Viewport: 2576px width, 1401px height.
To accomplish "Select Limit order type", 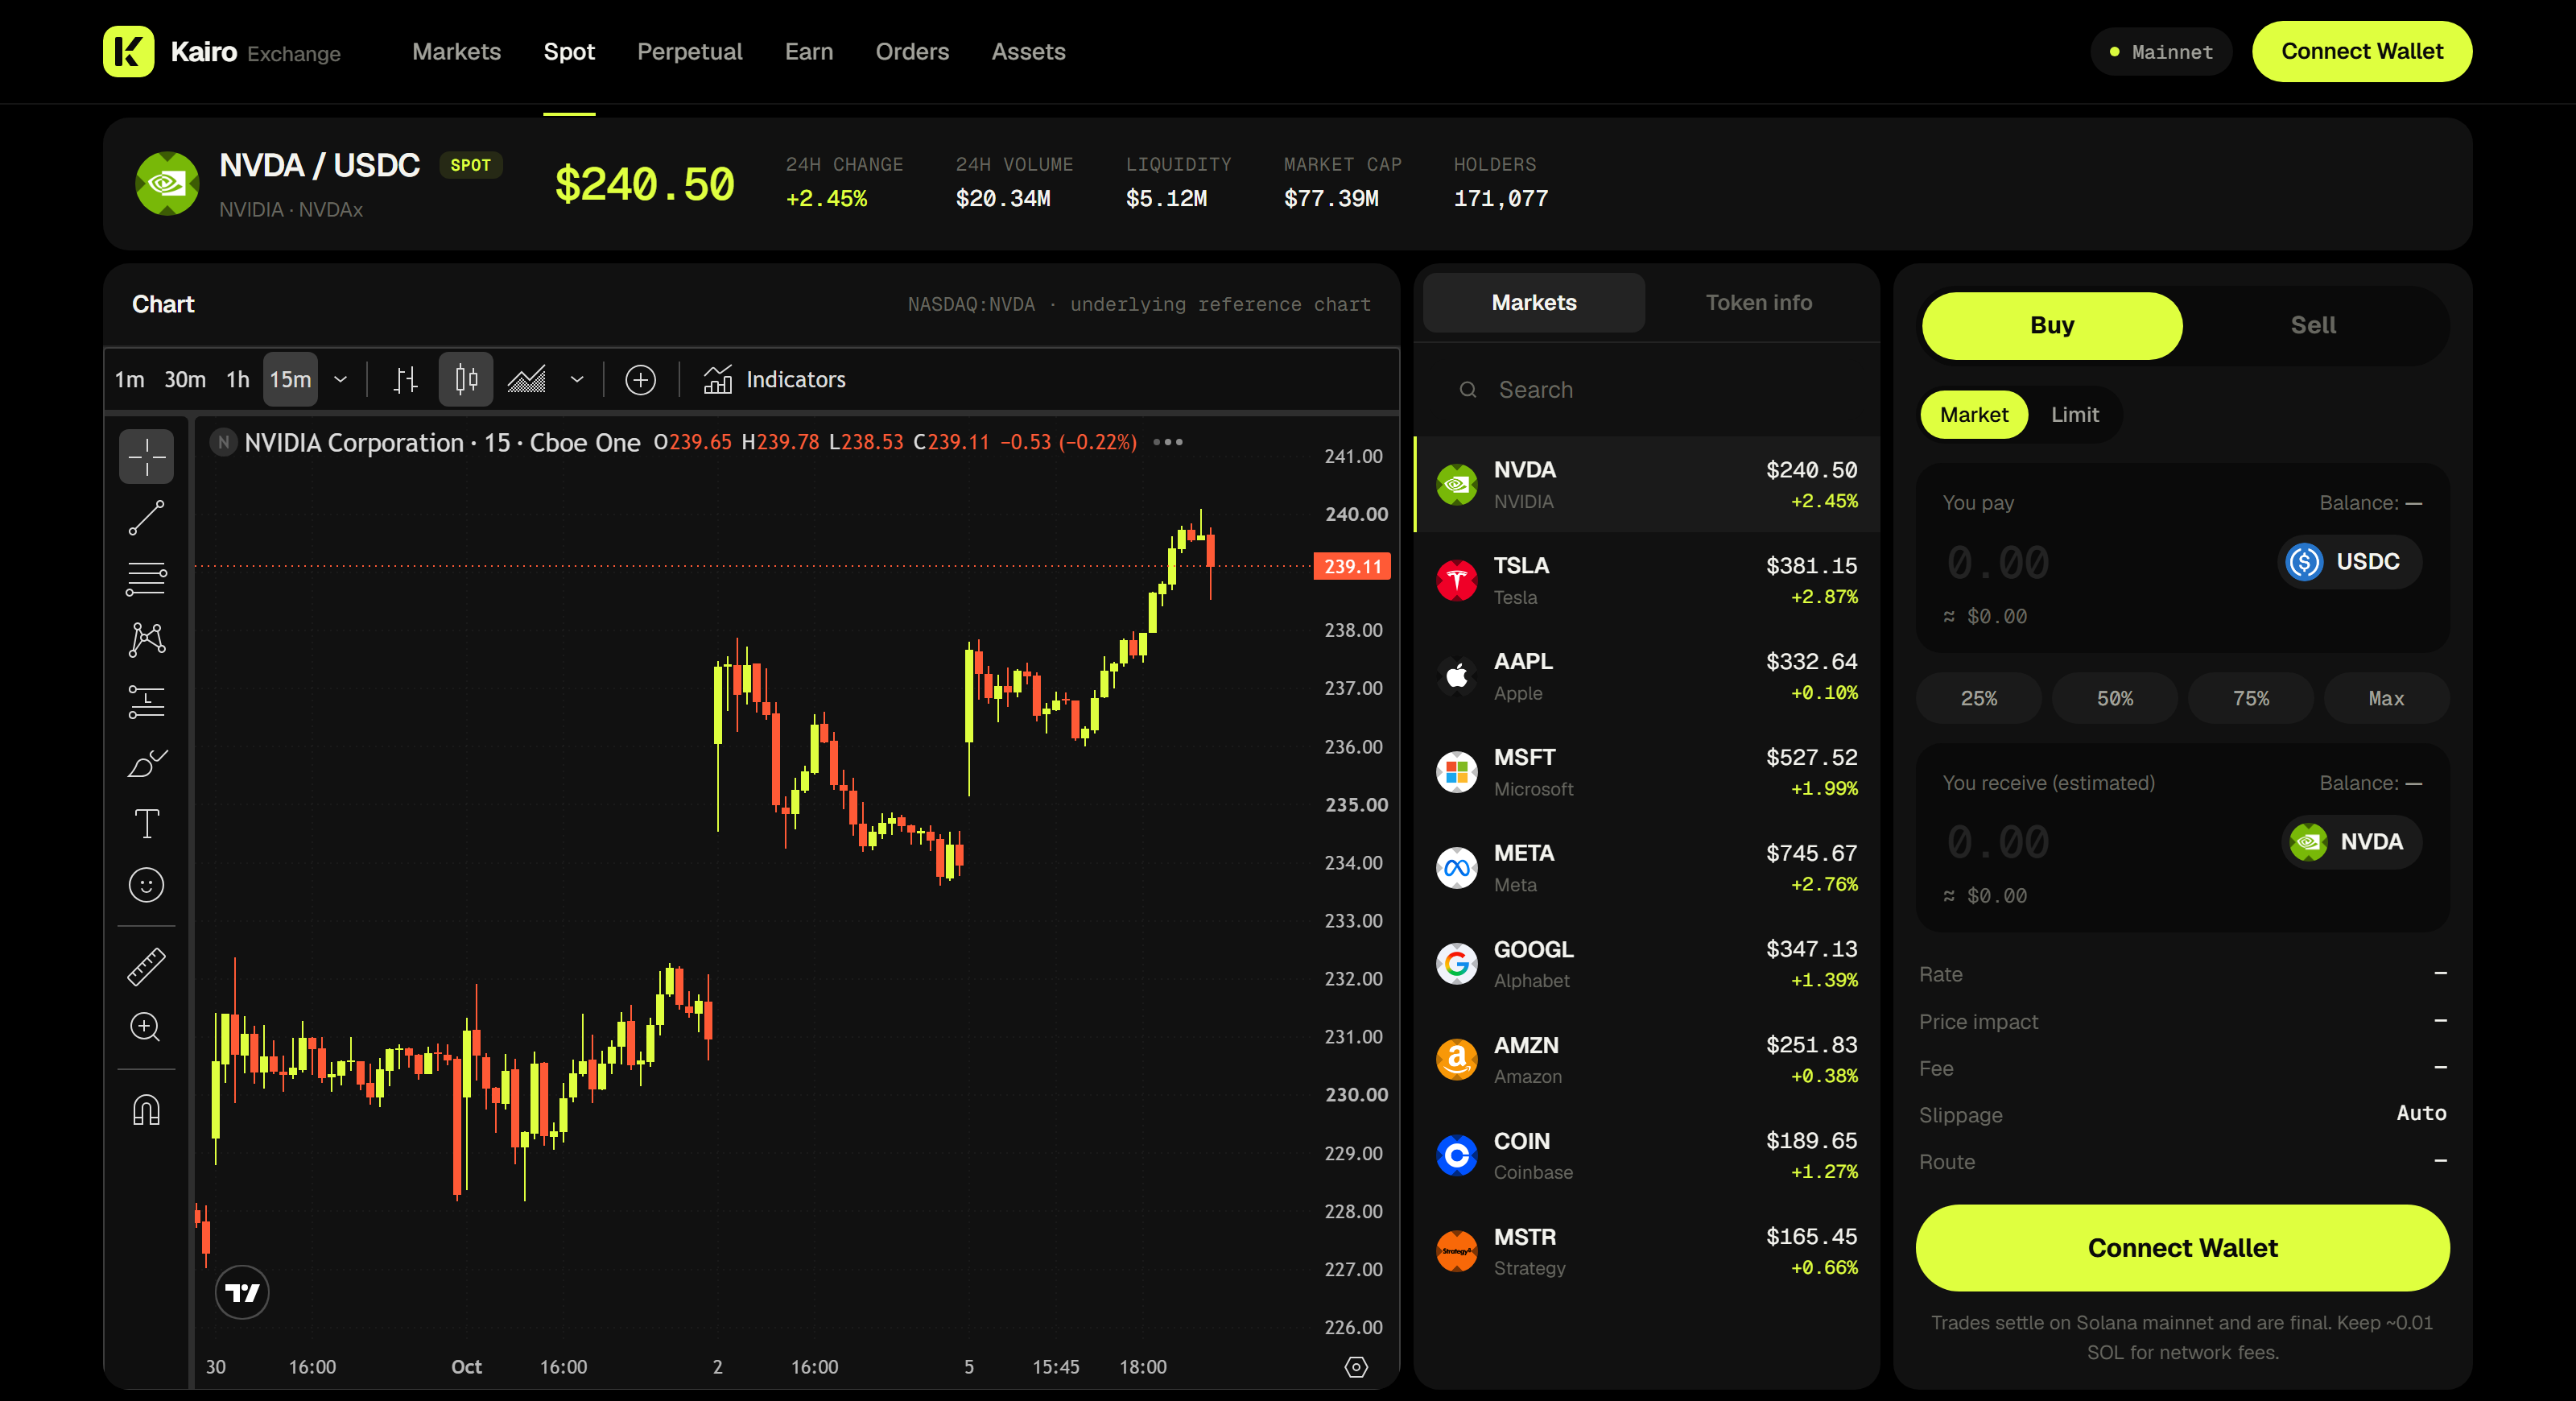I will (2075, 414).
